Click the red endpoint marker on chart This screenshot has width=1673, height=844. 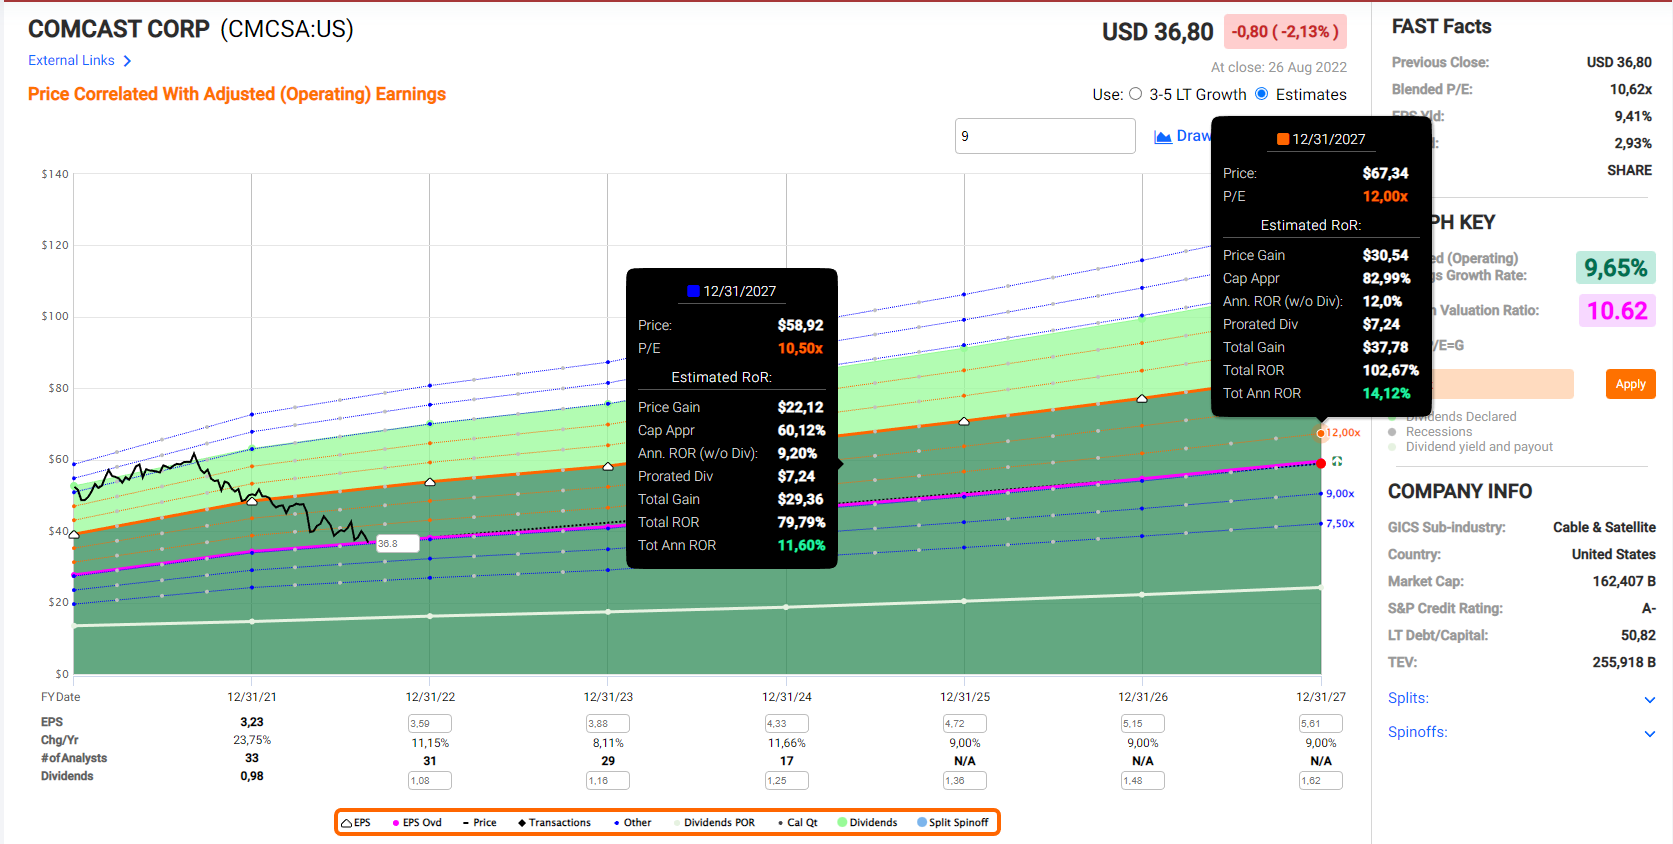tap(1321, 463)
